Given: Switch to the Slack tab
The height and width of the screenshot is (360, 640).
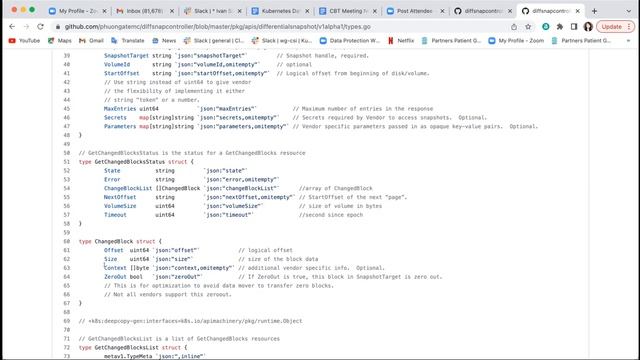Looking at the screenshot, I should pyautogui.click(x=211, y=11).
